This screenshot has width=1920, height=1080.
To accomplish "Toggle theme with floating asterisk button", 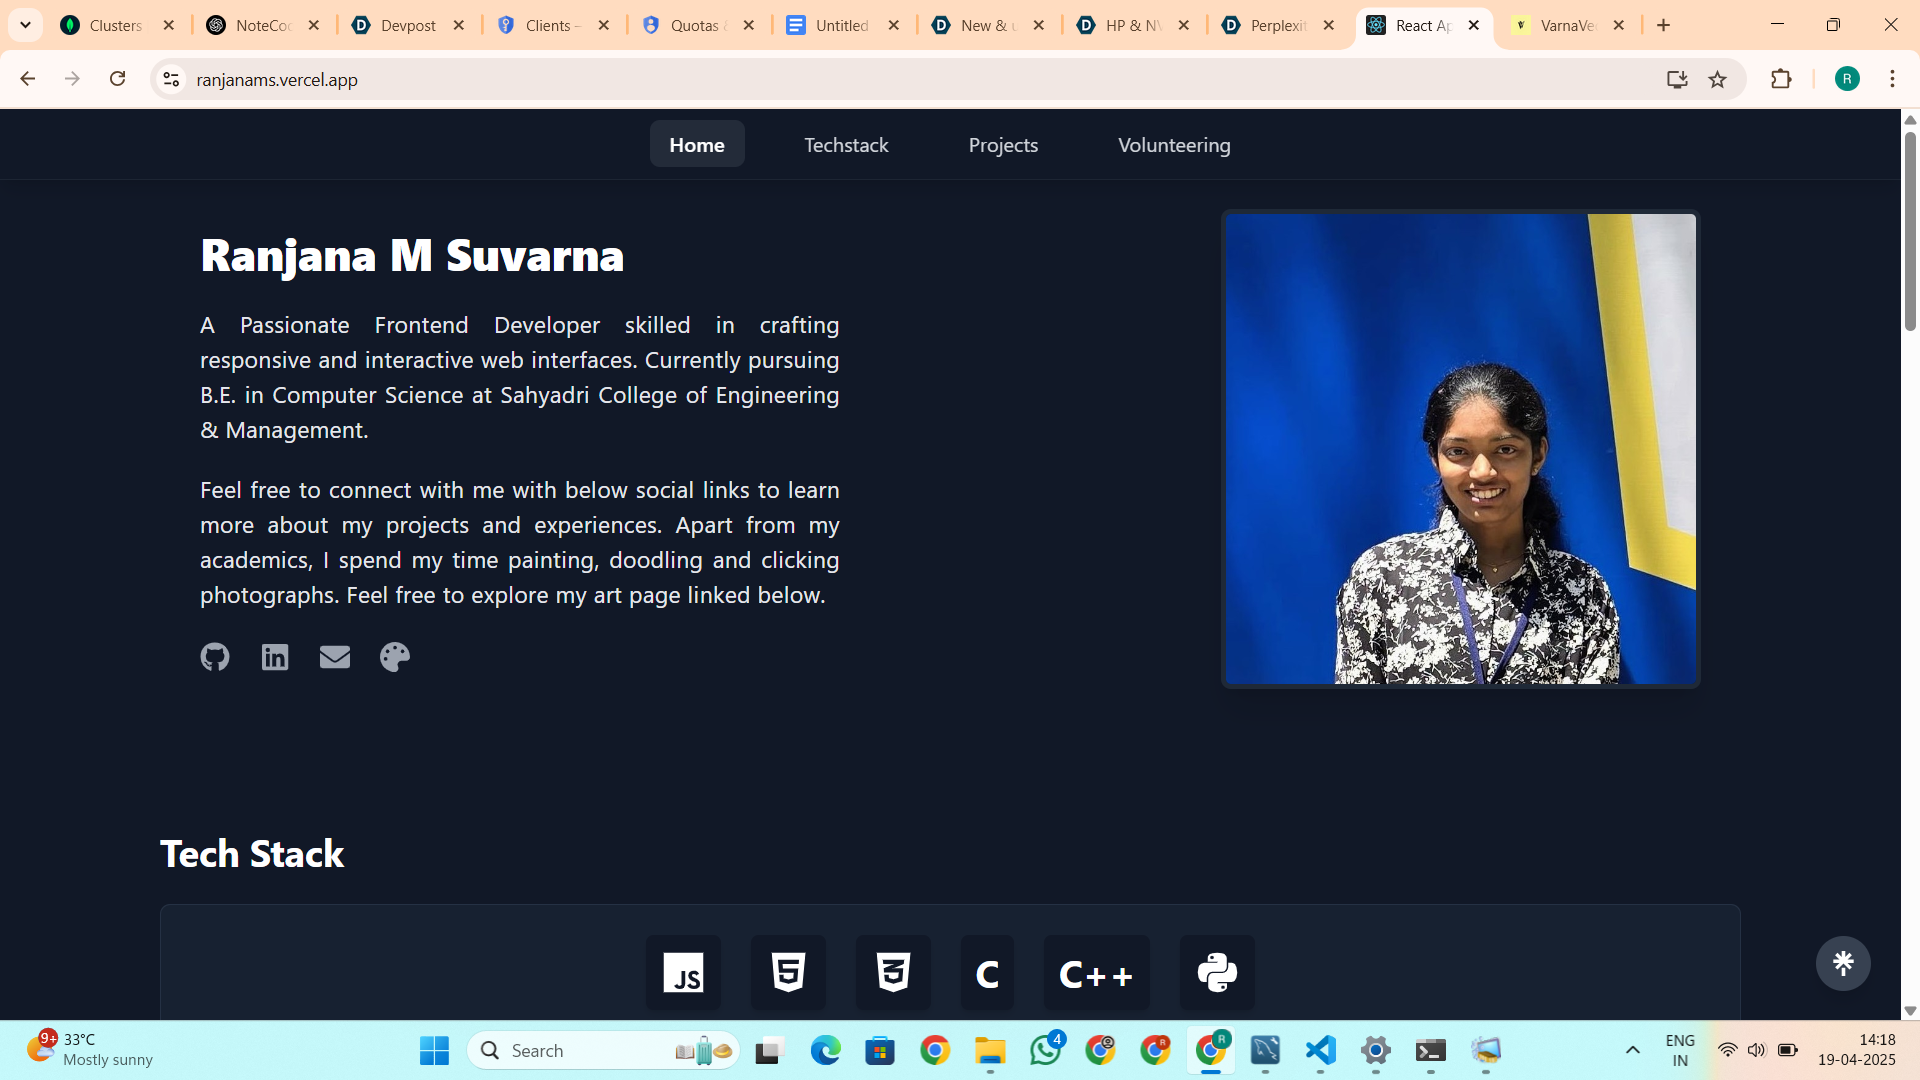I will (x=1843, y=963).
